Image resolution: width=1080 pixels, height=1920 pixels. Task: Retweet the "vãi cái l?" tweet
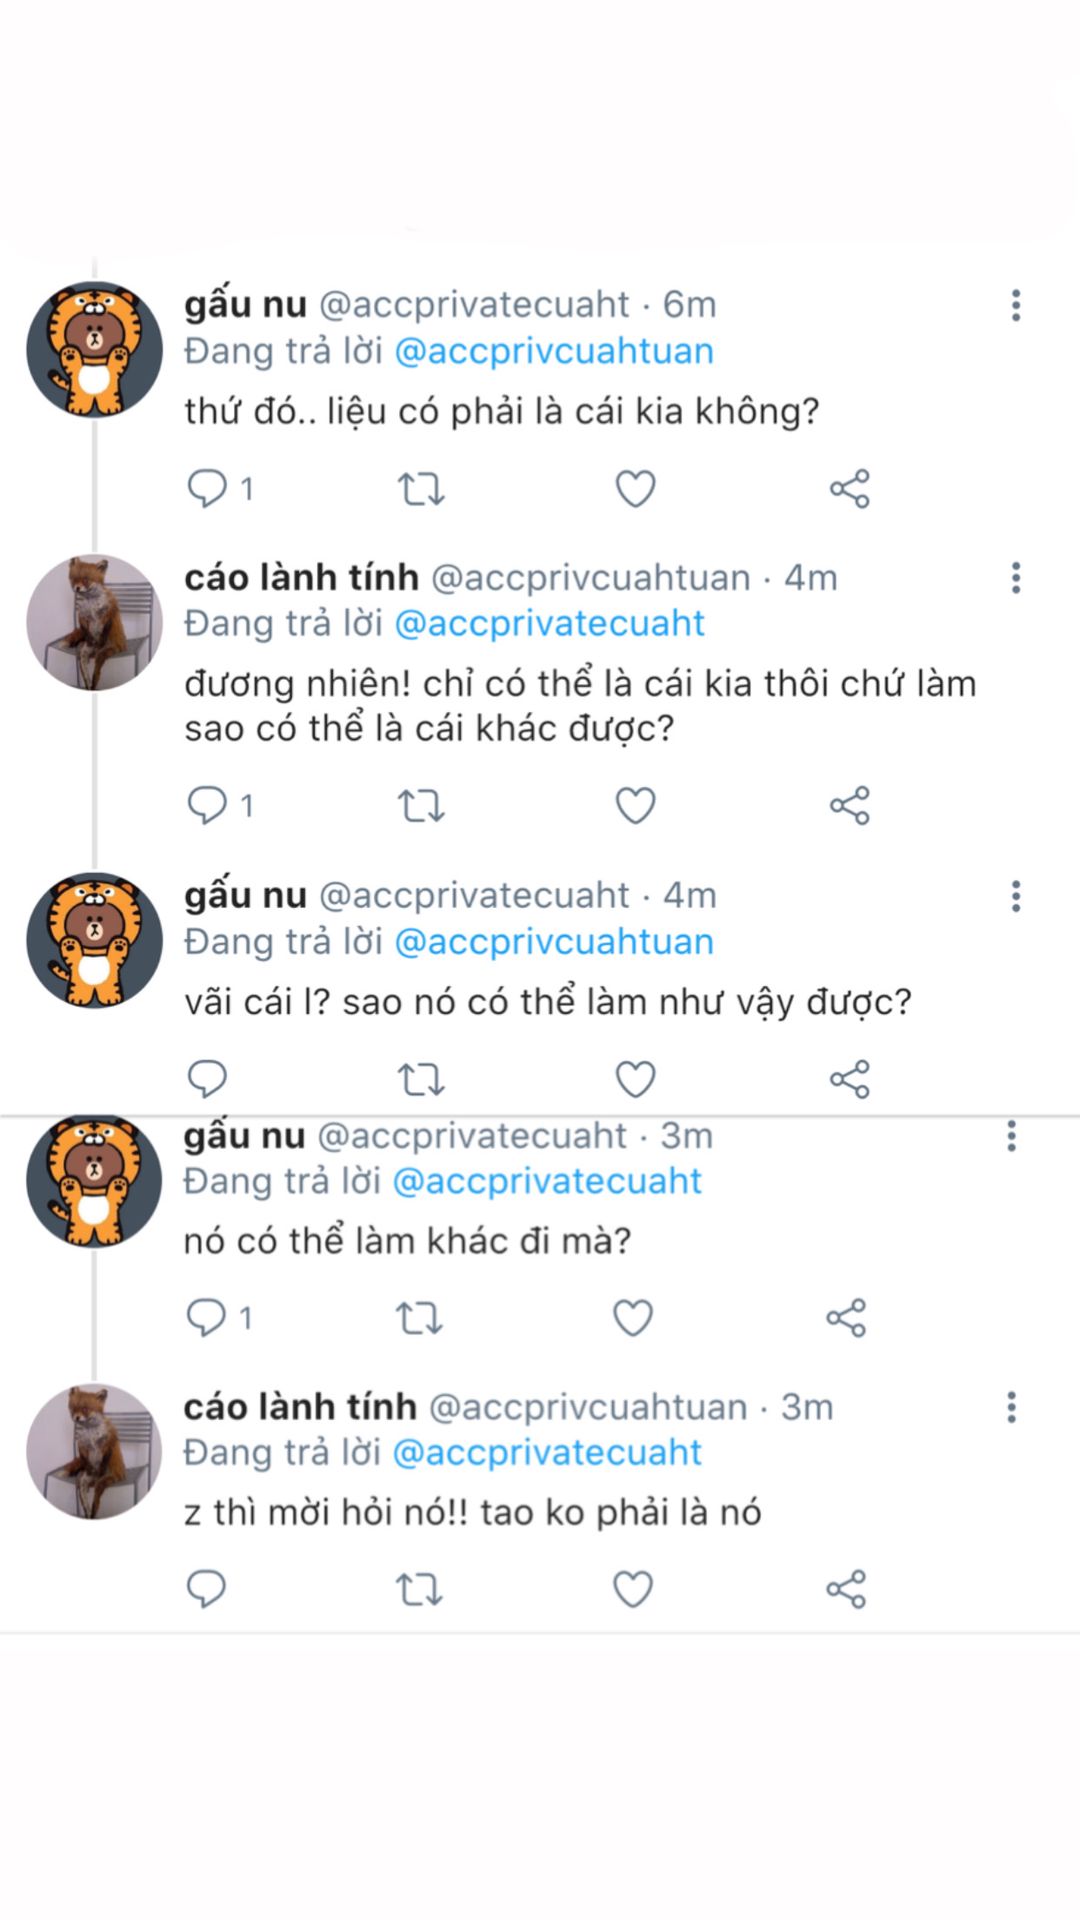tap(421, 1080)
